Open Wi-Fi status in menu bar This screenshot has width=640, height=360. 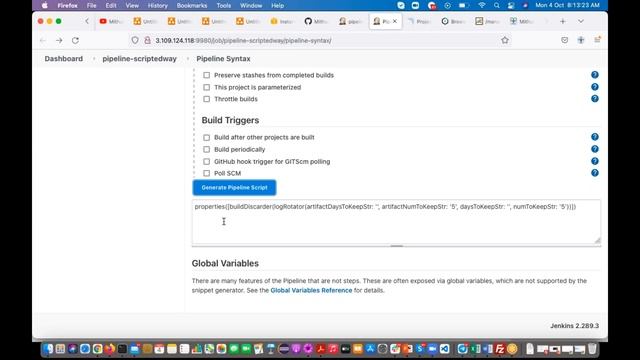click(x=482, y=5)
